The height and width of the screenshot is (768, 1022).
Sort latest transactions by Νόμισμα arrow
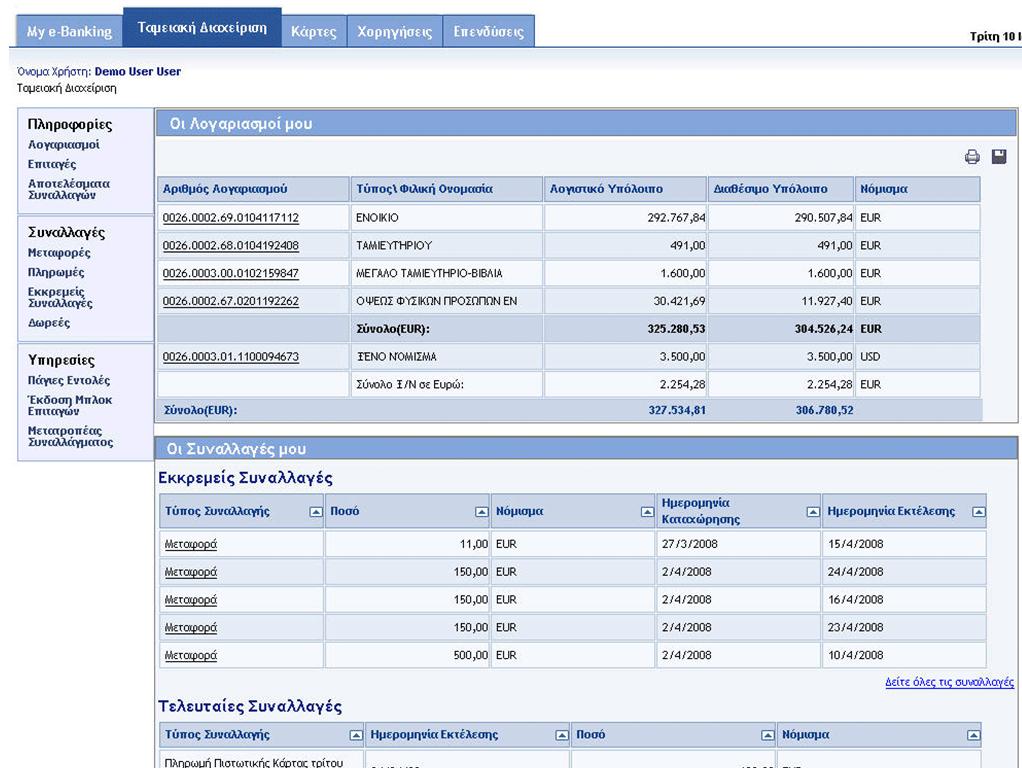point(973,735)
